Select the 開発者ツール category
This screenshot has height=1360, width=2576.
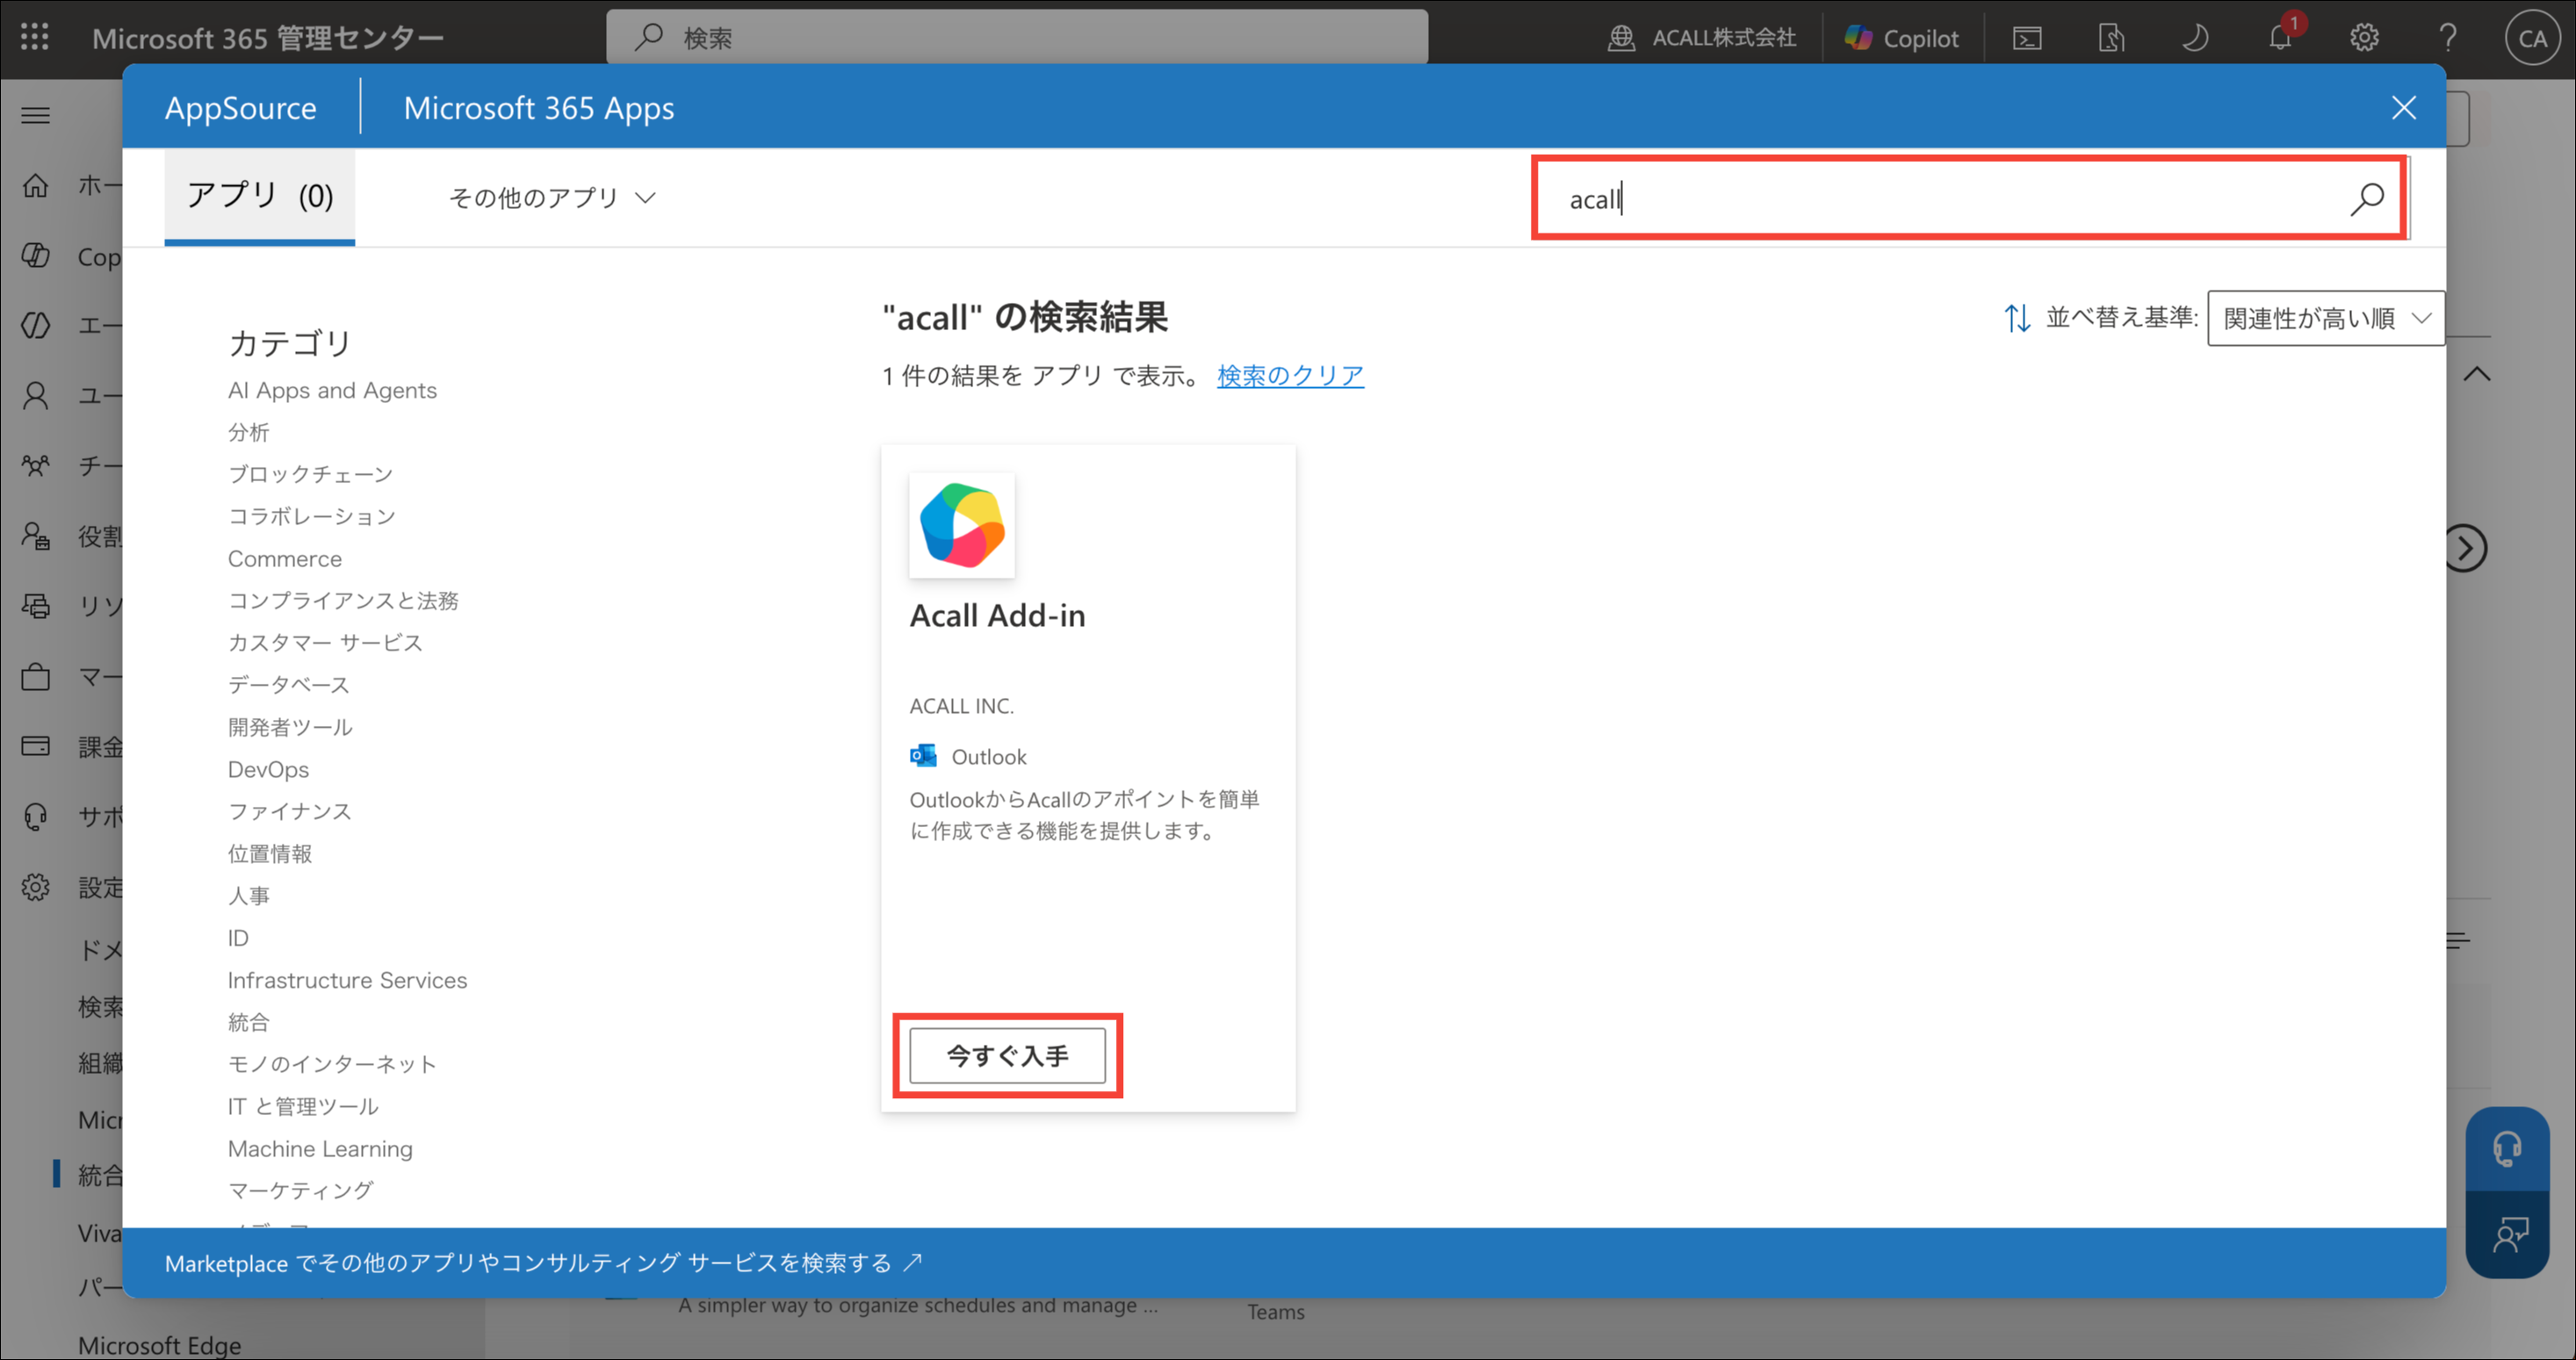(x=290, y=728)
